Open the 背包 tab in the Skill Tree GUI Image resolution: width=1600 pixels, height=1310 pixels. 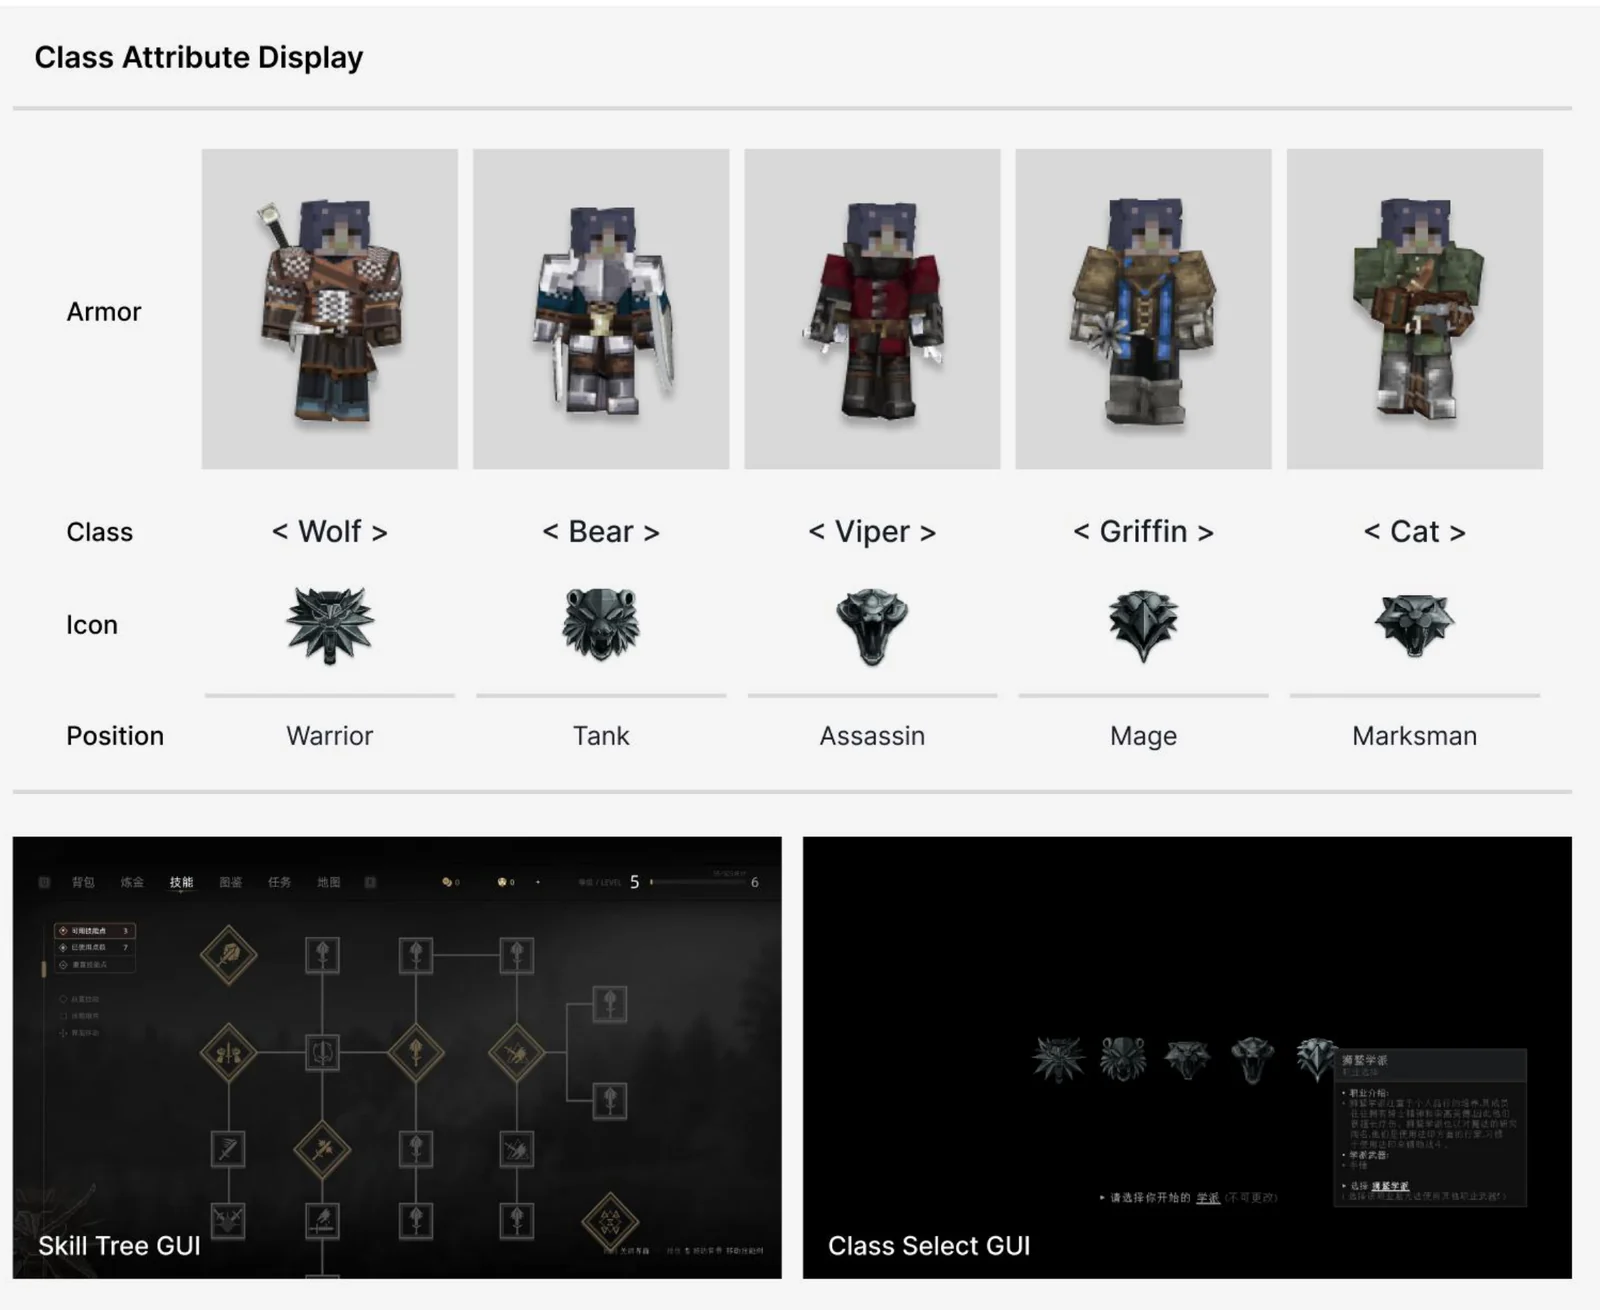[x=83, y=882]
